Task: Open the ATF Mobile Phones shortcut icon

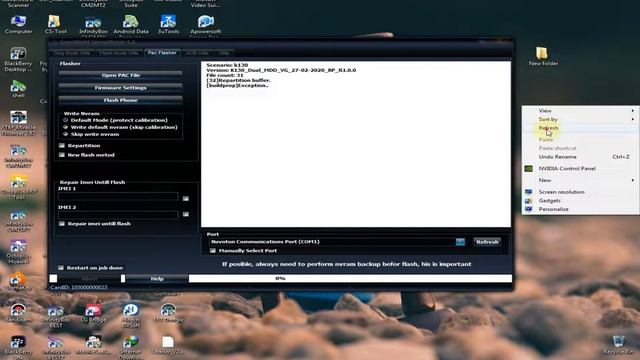Action: click(x=18, y=122)
